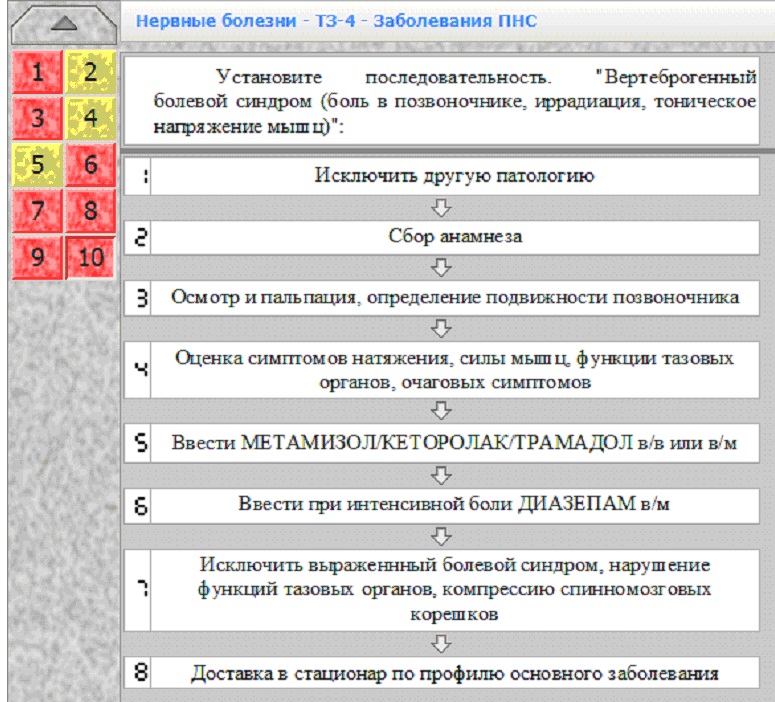Viewport: 775px width, 702px height.
Task: Click step 'Исключить выраженный болевой синдром'
Action: coord(441,590)
